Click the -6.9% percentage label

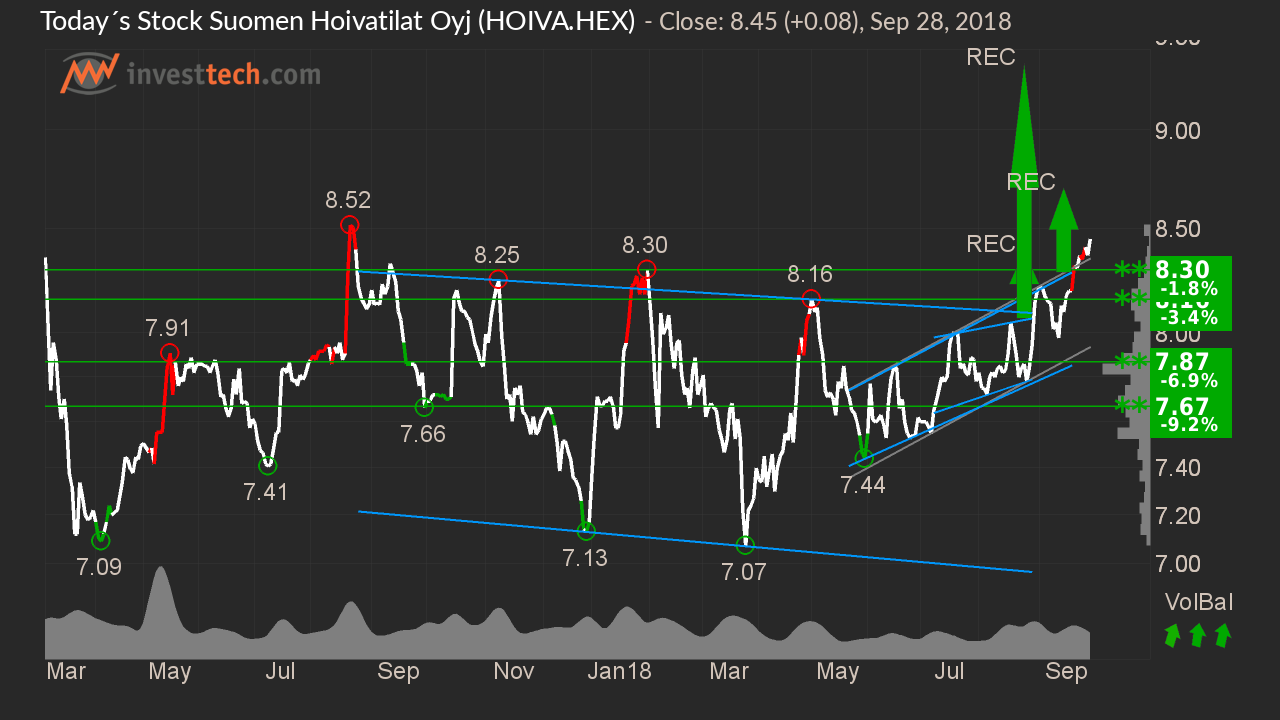1189,380
